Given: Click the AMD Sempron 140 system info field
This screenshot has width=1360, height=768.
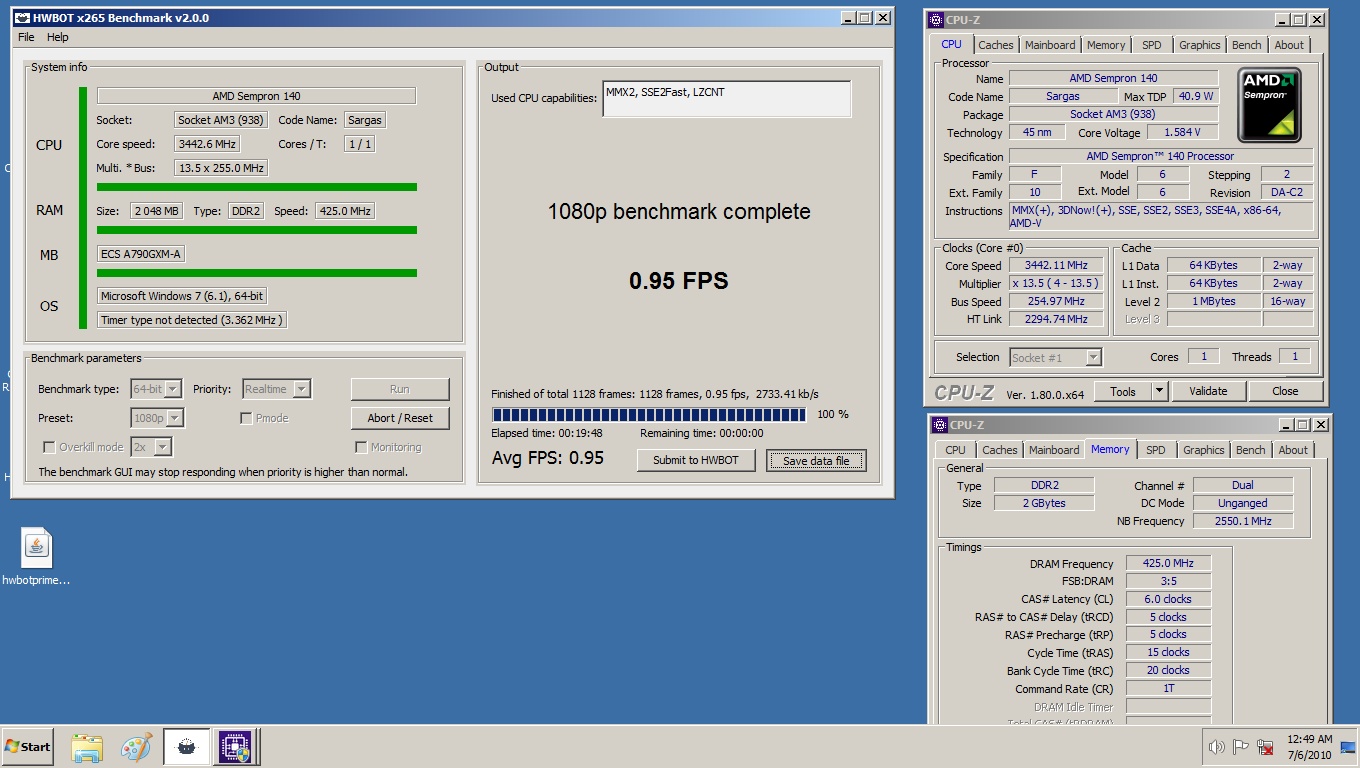Looking at the screenshot, I should (256, 96).
